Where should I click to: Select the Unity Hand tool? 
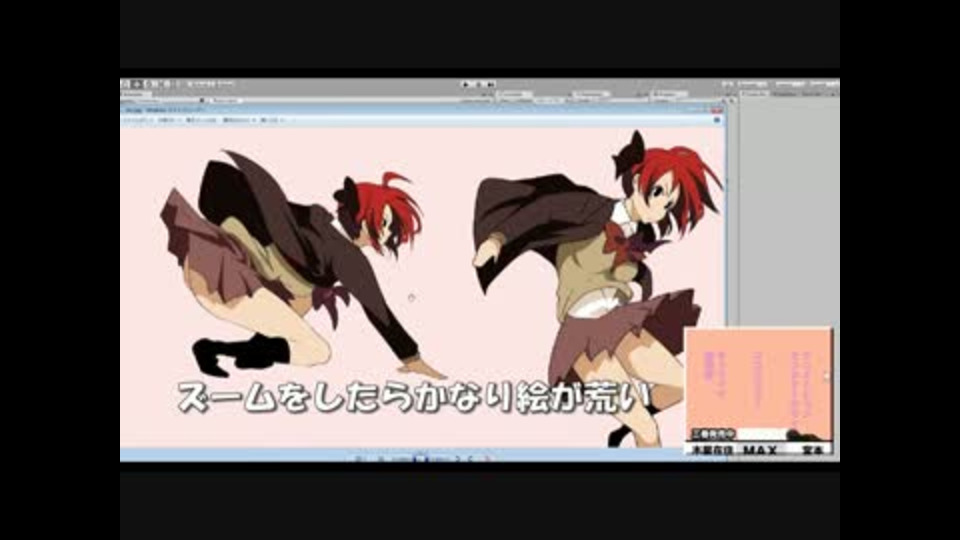coord(126,84)
